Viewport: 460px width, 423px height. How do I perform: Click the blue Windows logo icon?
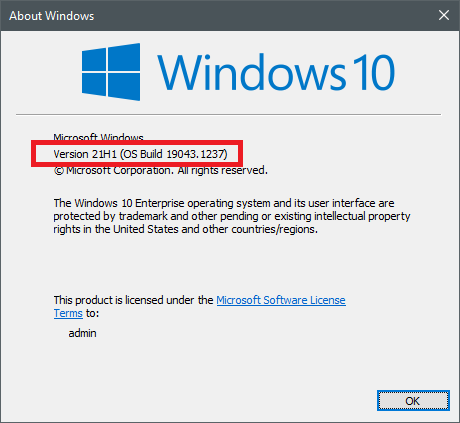coord(111,72)
